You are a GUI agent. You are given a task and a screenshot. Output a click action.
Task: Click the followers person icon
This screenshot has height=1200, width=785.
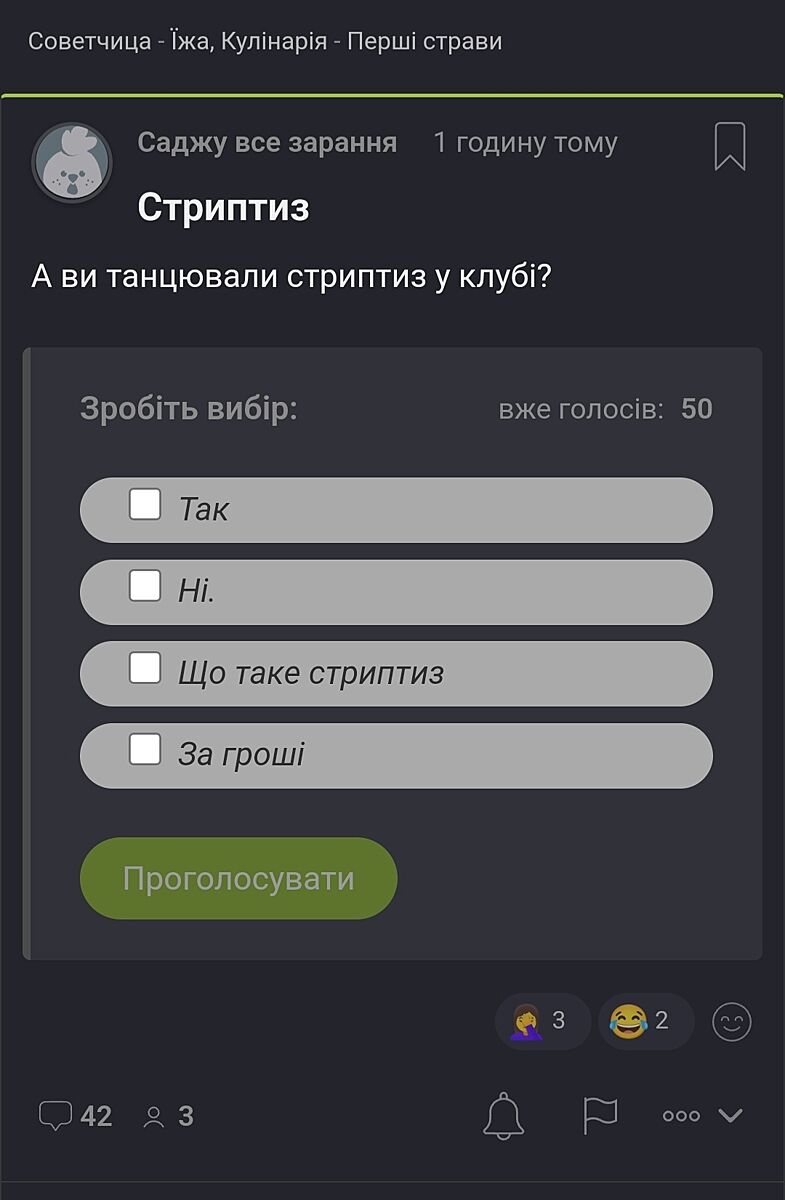click(x=154, y=1116)
